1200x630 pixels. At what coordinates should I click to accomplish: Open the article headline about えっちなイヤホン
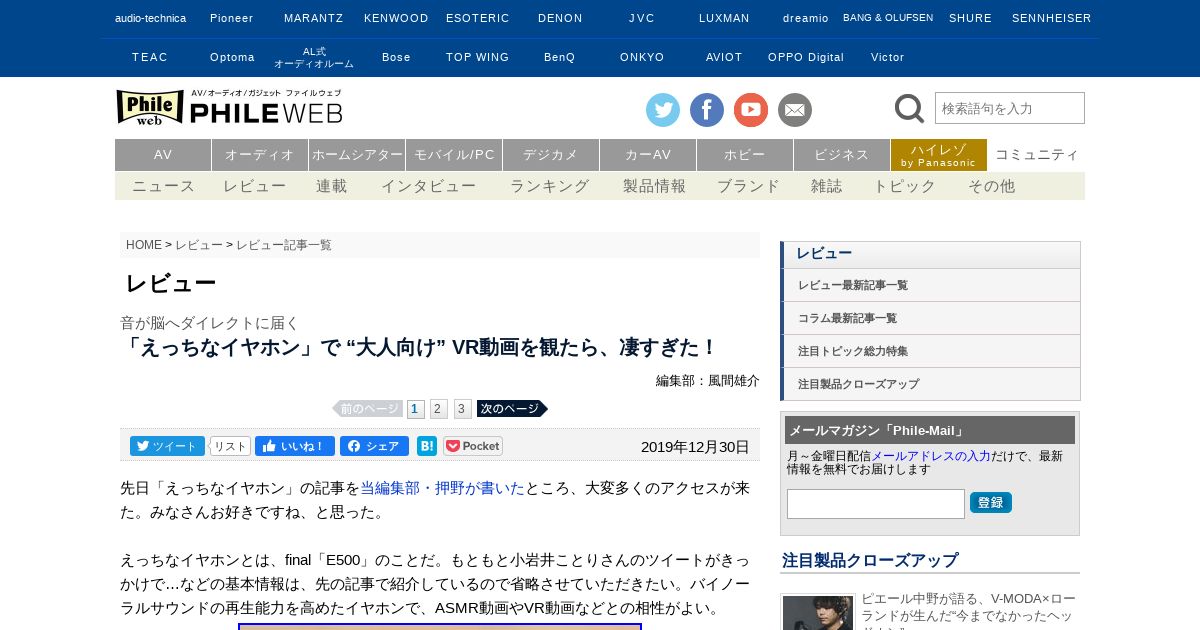pos(419,347)
